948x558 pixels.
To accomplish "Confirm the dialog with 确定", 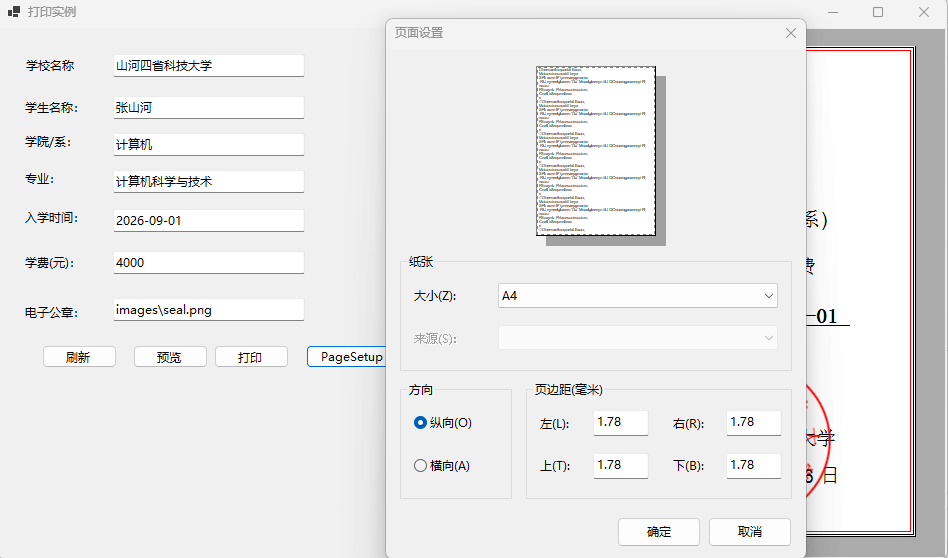I will 658,532.
